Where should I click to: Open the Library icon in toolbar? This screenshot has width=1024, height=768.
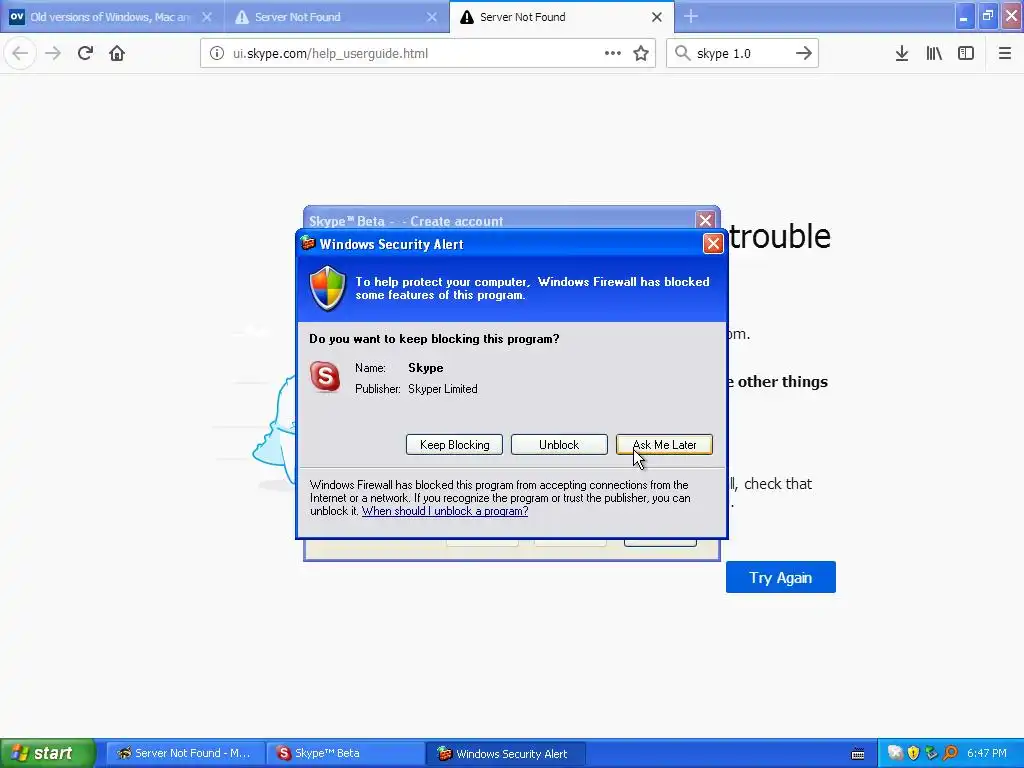934,53
